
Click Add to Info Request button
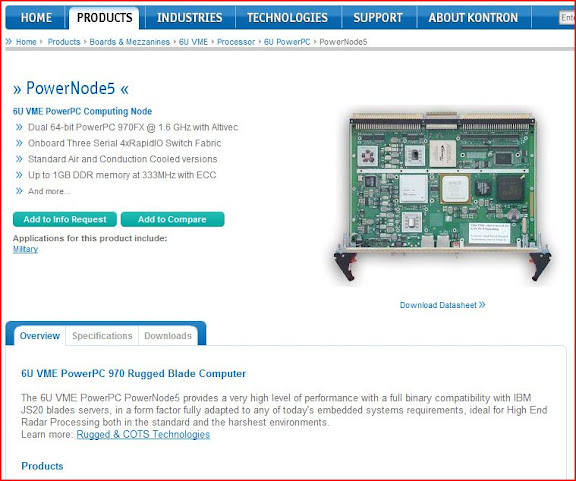[x=65, y=219]
